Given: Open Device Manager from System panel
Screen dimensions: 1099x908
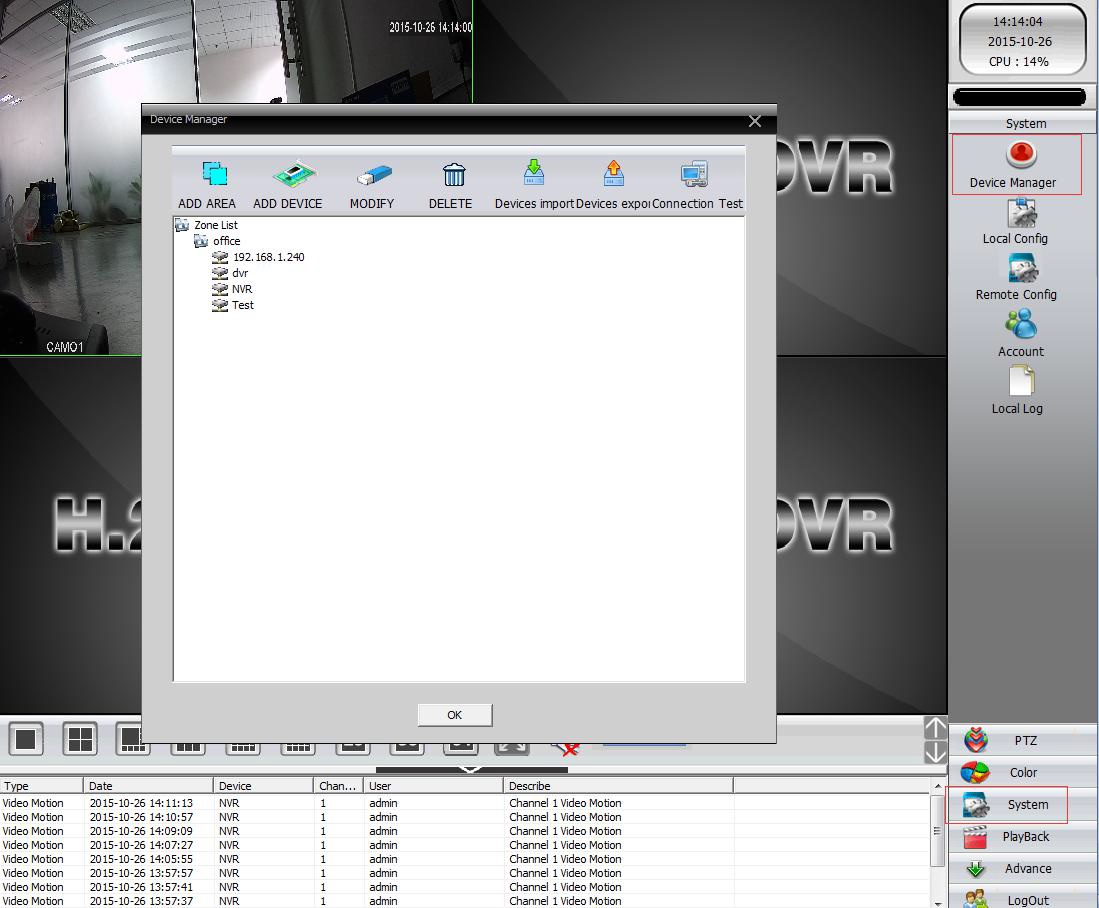Looking at the screenshot, I should pyautogui.click(x=1016, y=165).
